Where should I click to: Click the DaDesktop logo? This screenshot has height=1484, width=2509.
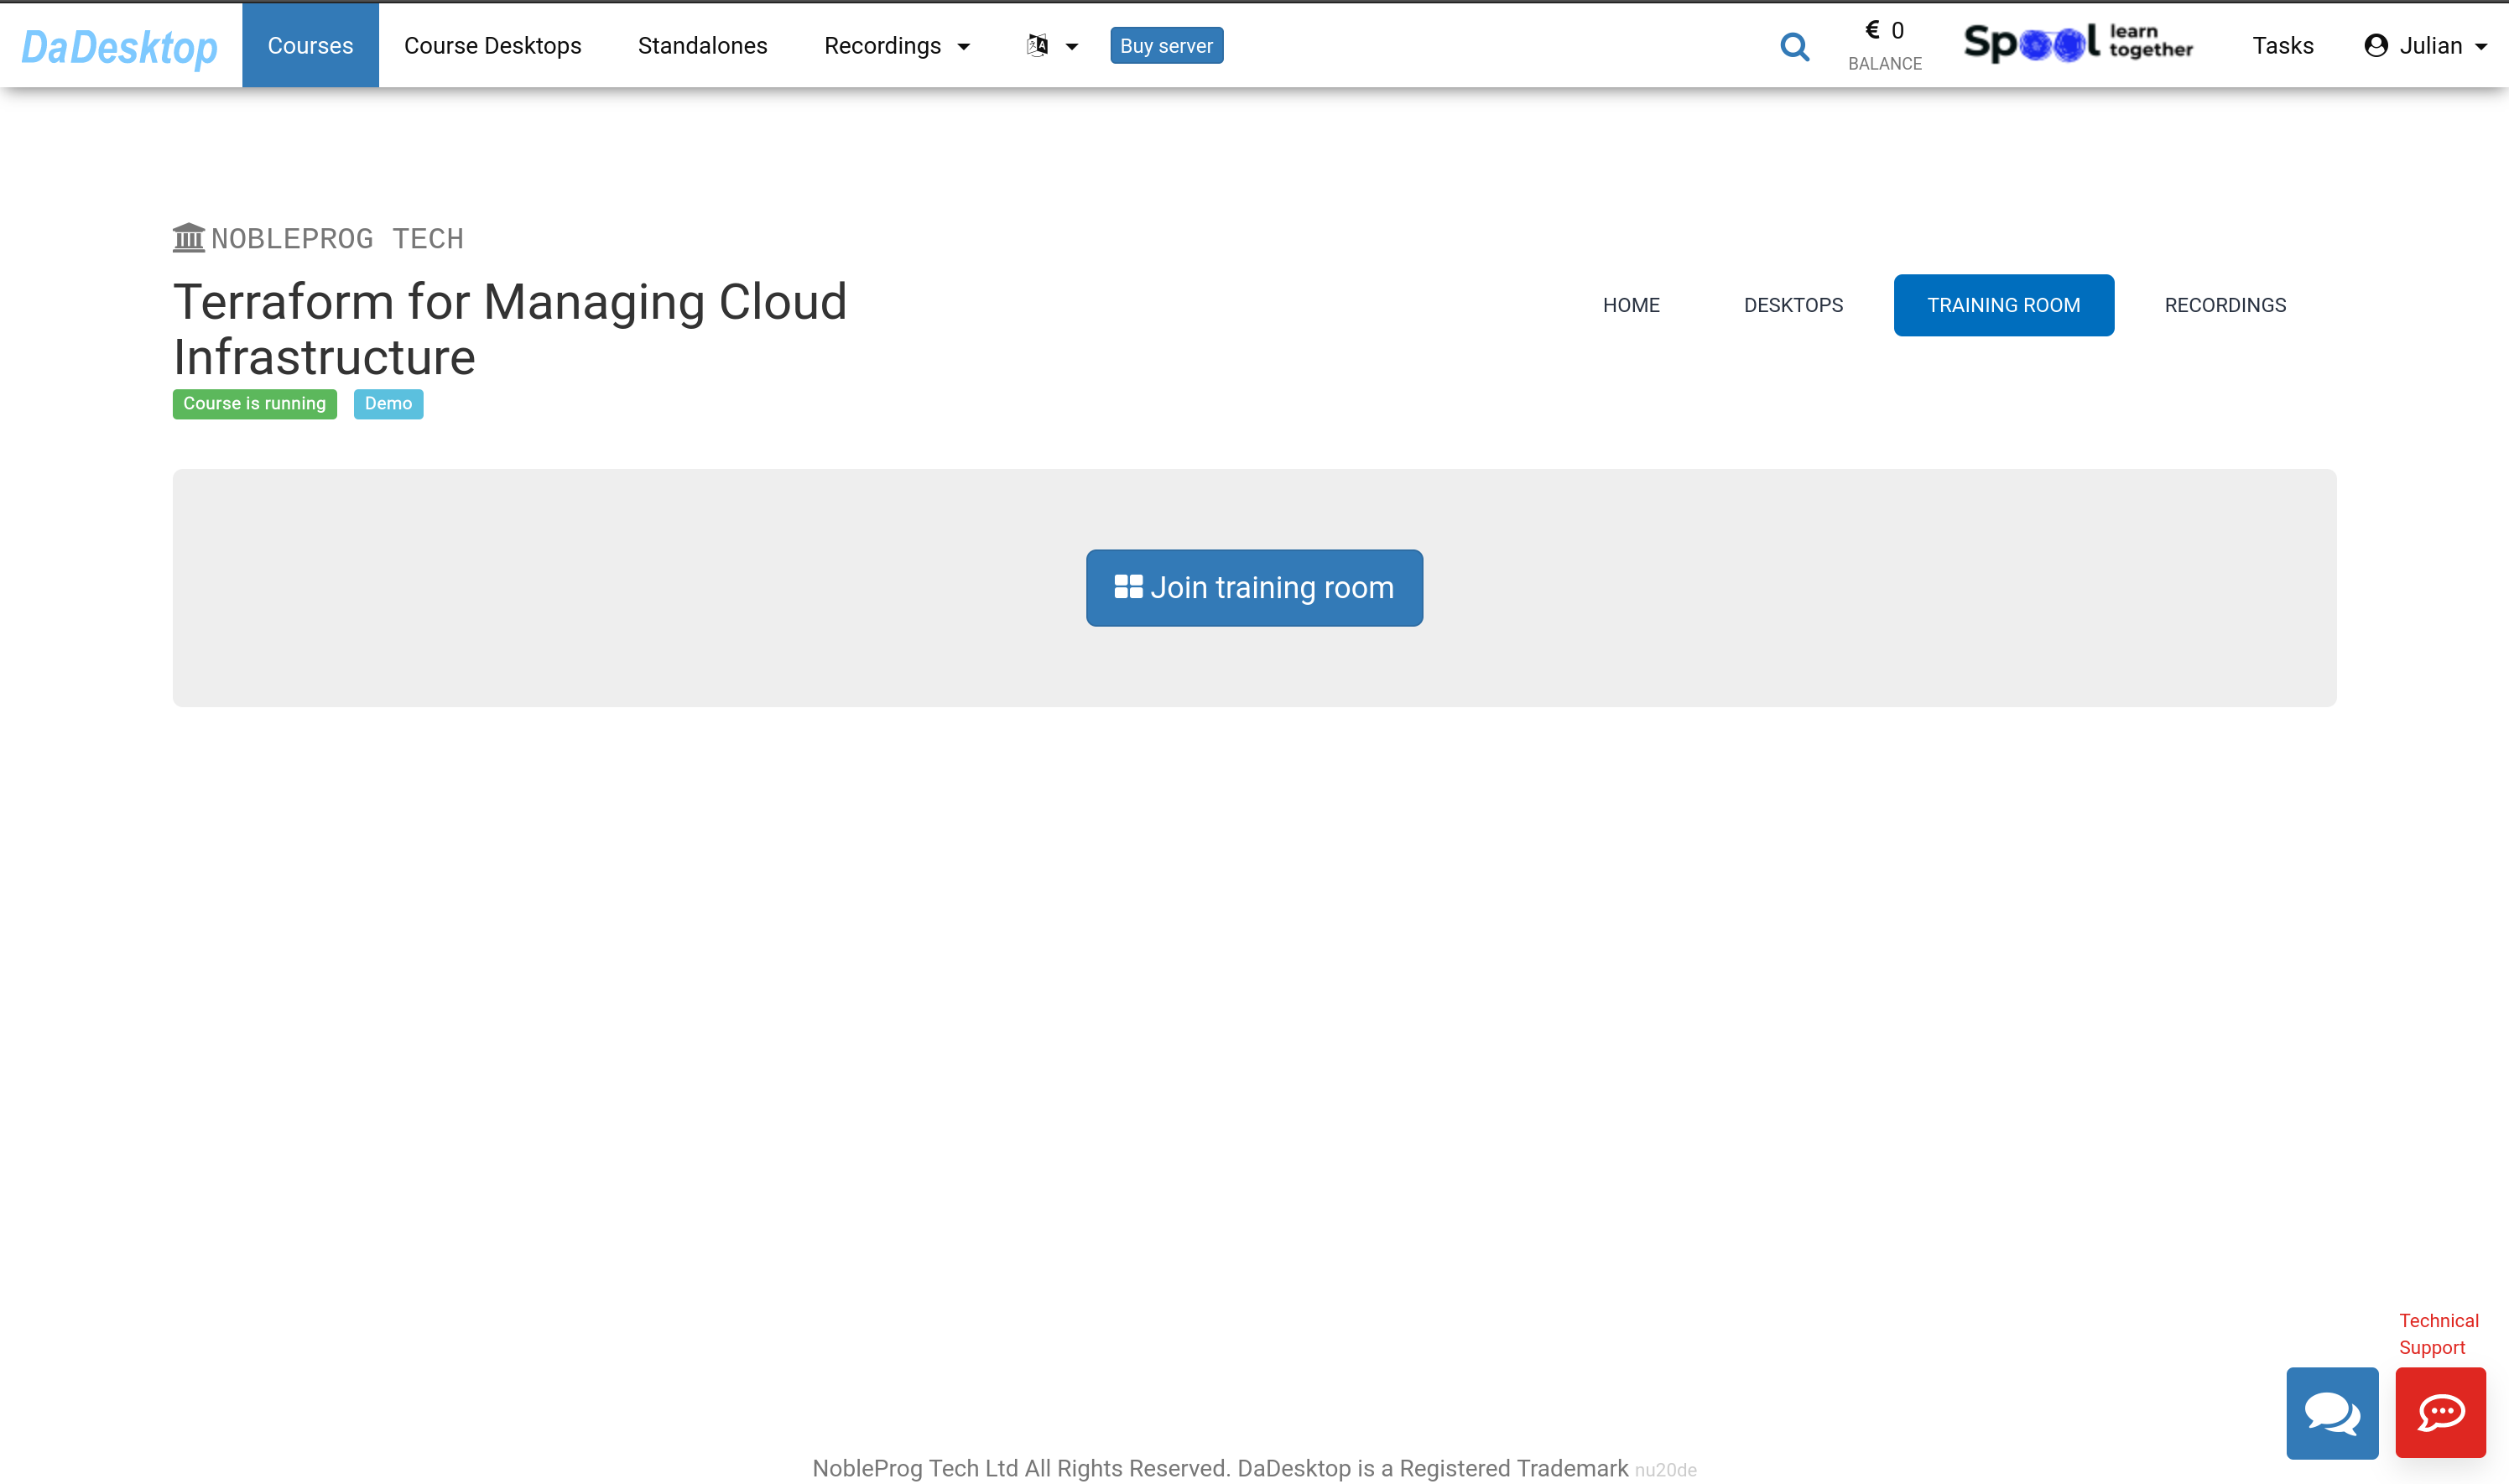(119, 46)
